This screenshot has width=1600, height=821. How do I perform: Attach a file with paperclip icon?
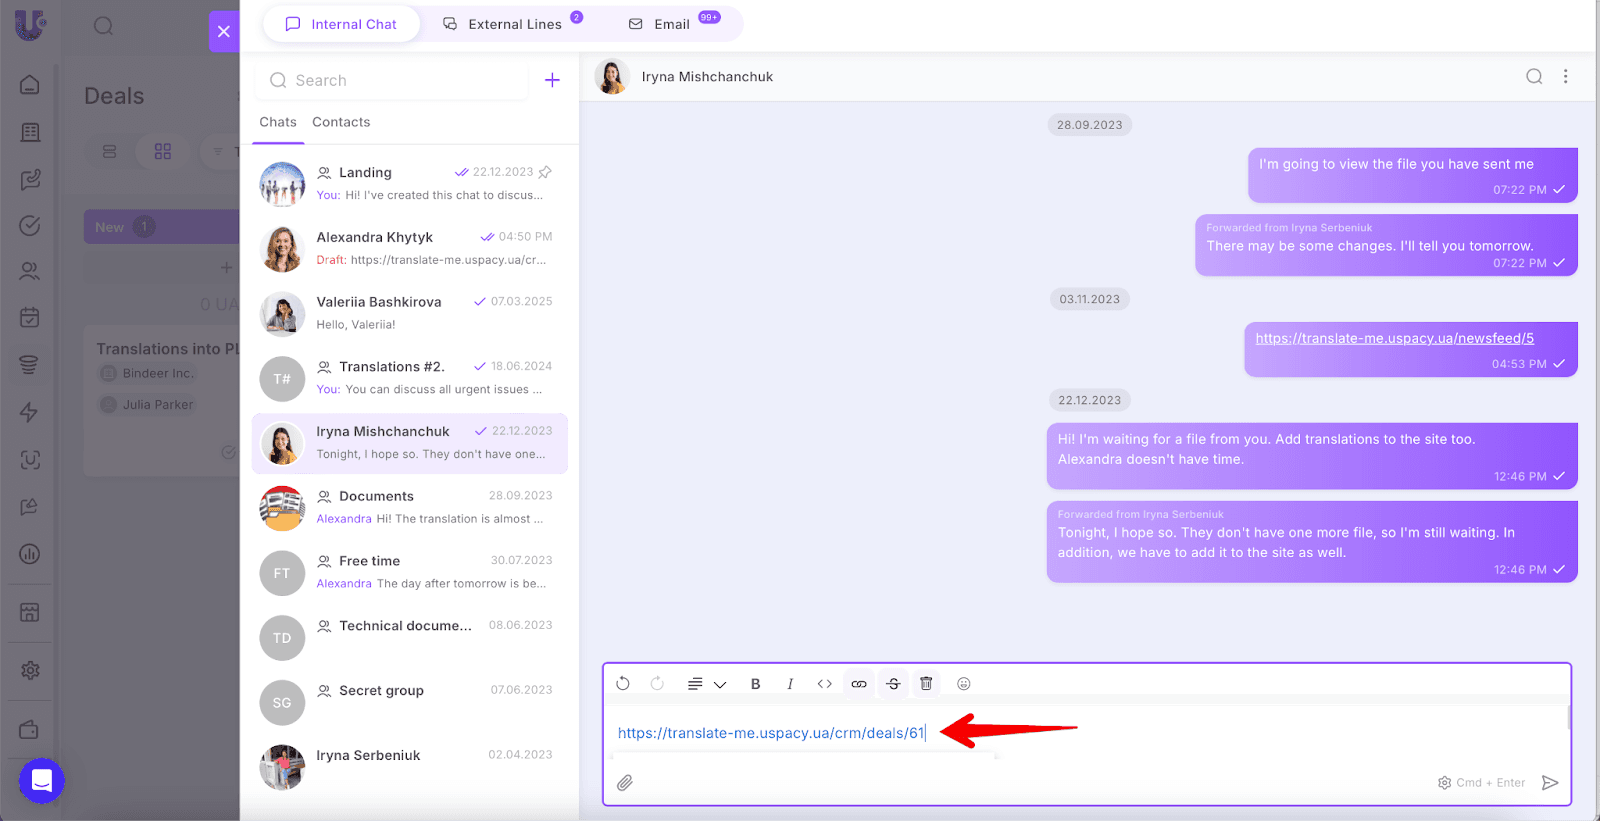click(625, 782)
